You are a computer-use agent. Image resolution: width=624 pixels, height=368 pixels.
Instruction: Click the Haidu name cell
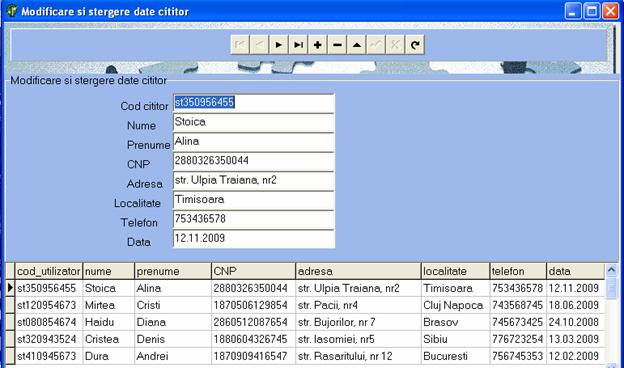click(x=109, y=322)
